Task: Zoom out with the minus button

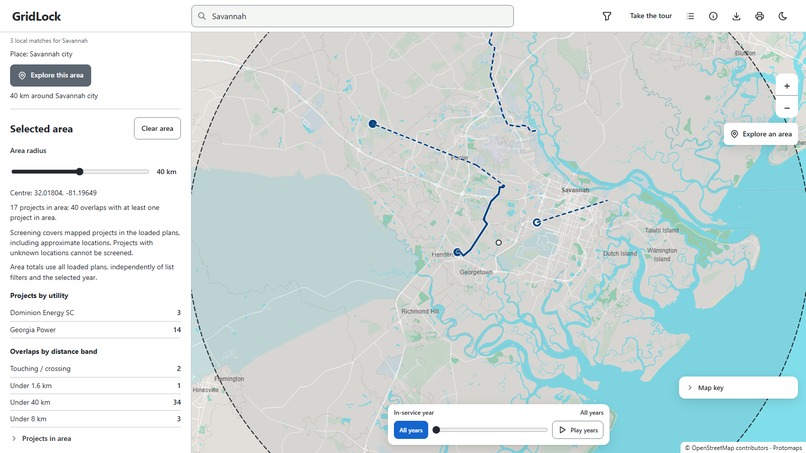Action: pyautogui.click(x=786, y=108)
